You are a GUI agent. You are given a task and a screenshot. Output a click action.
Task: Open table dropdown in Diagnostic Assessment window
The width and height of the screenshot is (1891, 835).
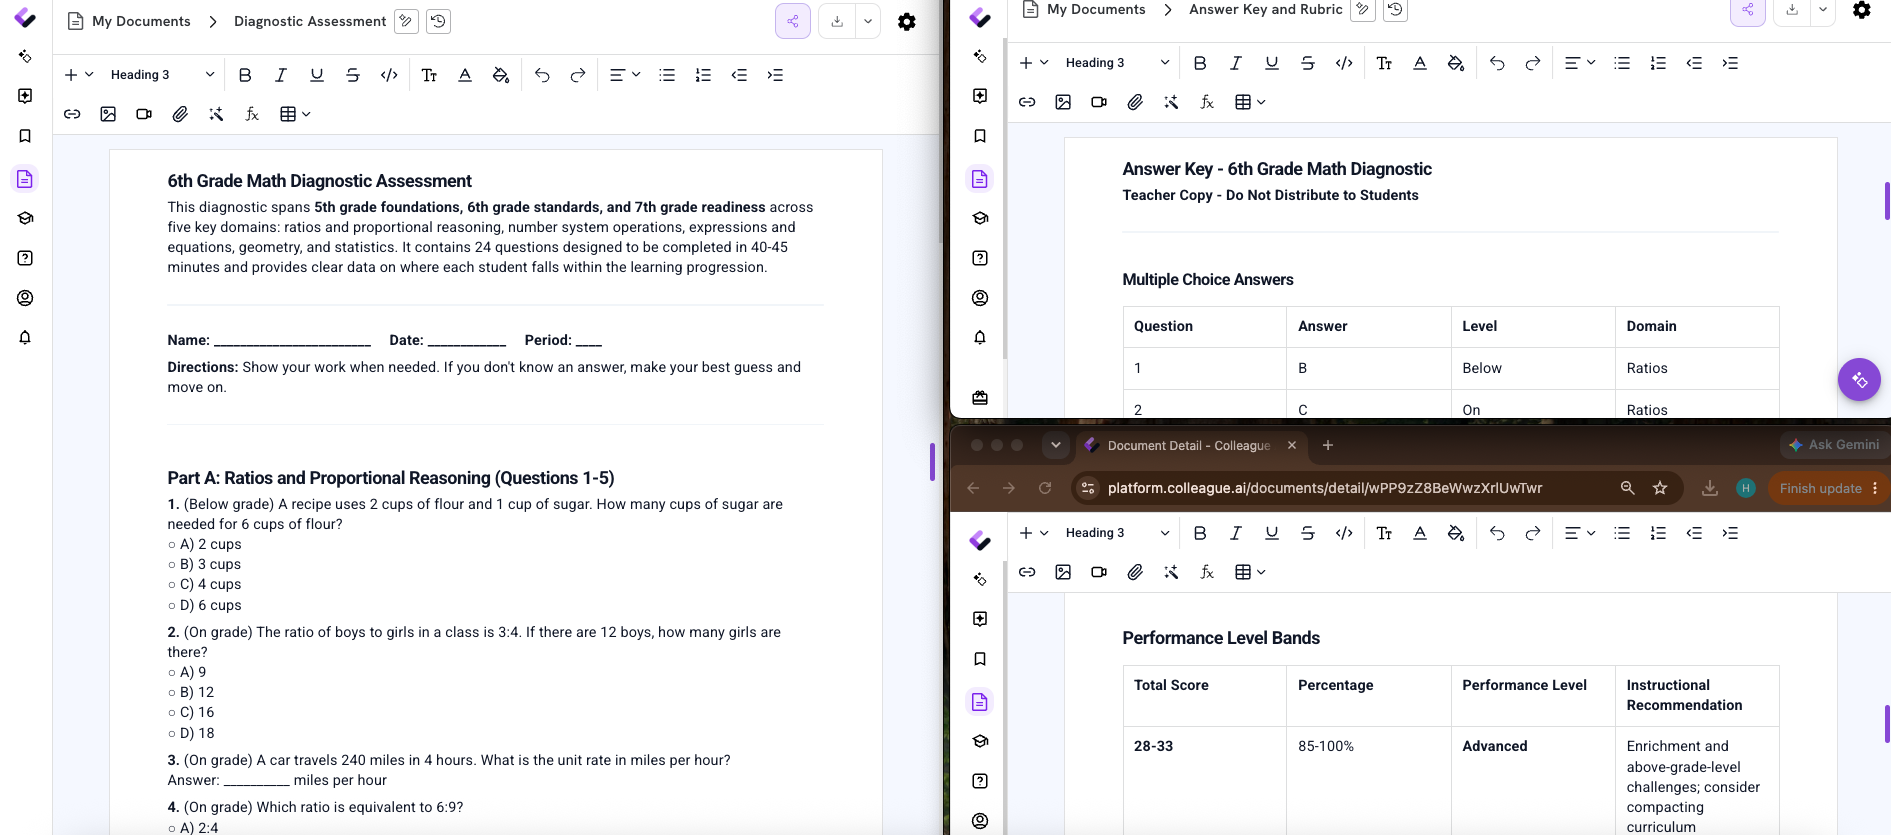(295, 114)
